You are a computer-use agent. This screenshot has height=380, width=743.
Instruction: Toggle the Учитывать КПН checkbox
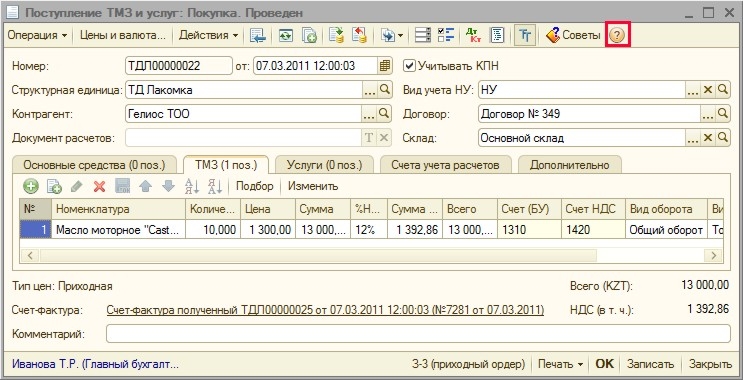click(x=409, y=65)
